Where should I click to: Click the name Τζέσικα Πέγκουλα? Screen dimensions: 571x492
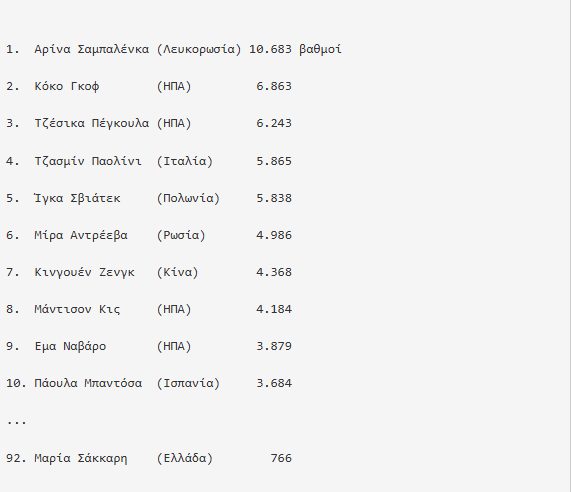coord(92,123)
